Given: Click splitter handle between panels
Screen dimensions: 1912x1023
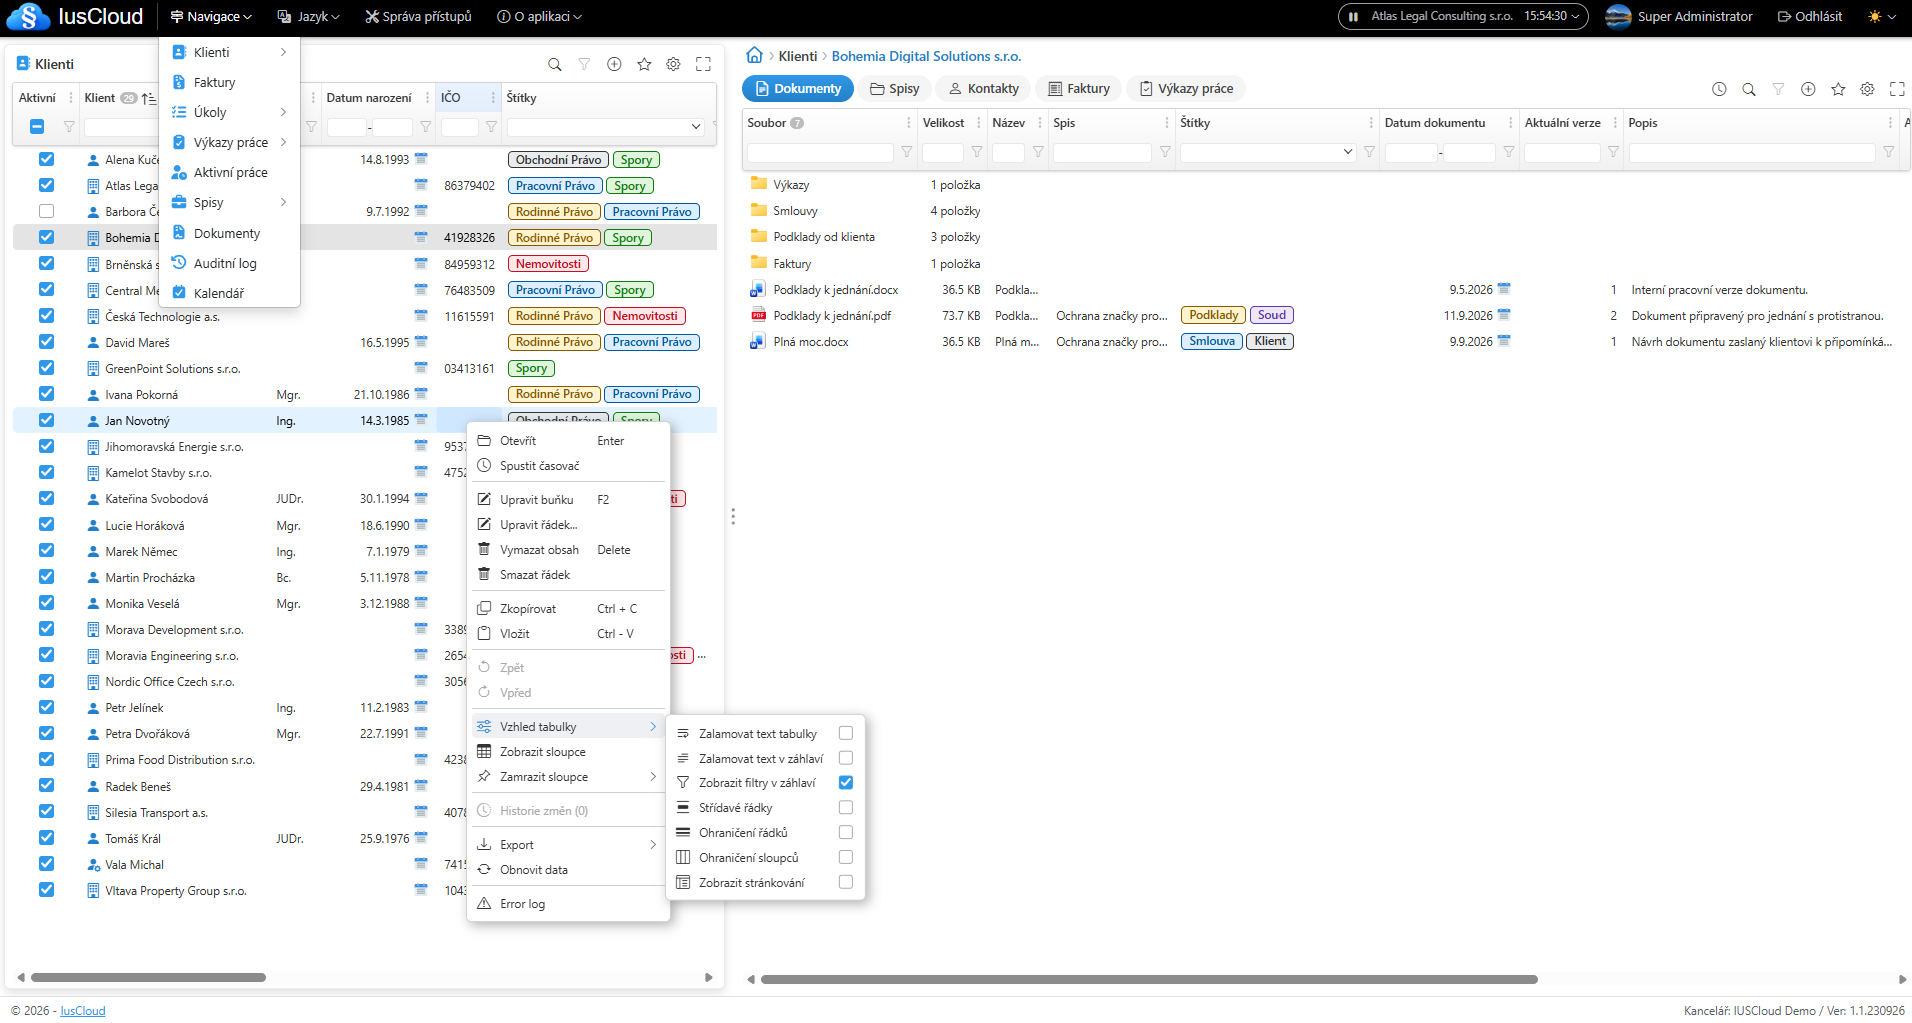Looking at the screenshot, I should click(x=733, y=516).
